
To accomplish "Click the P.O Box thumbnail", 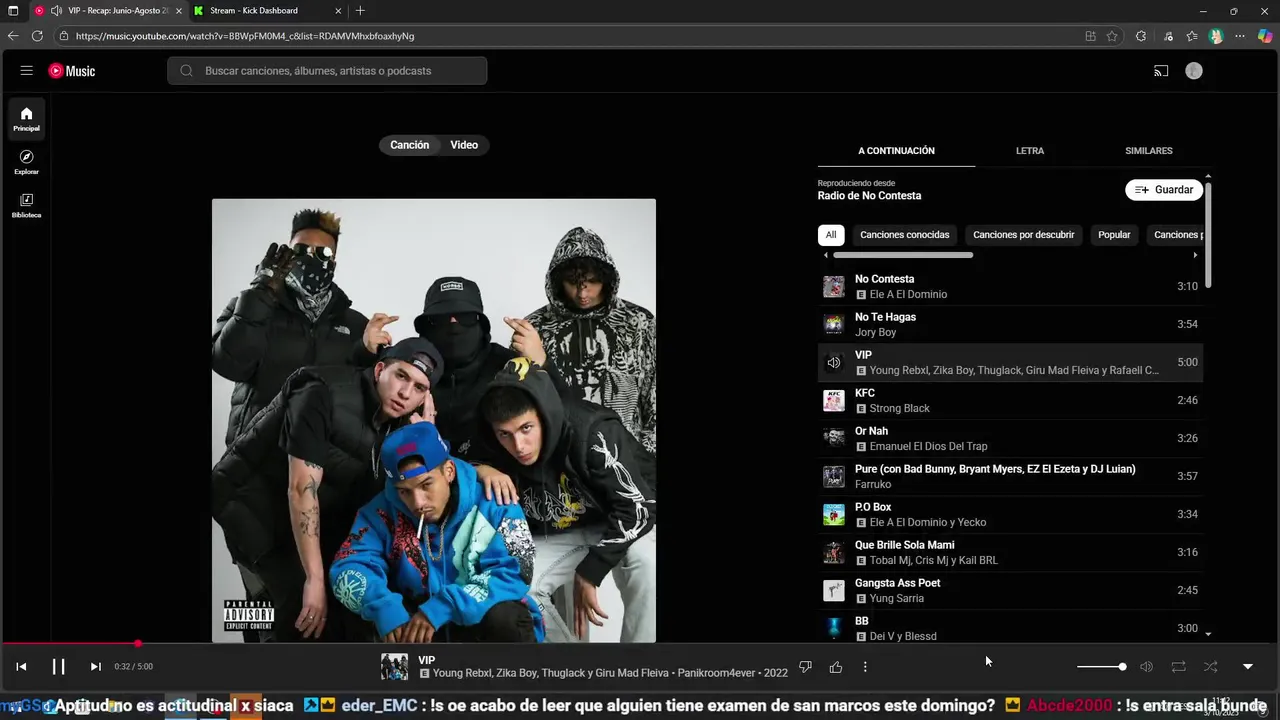I will click(833, 515).
